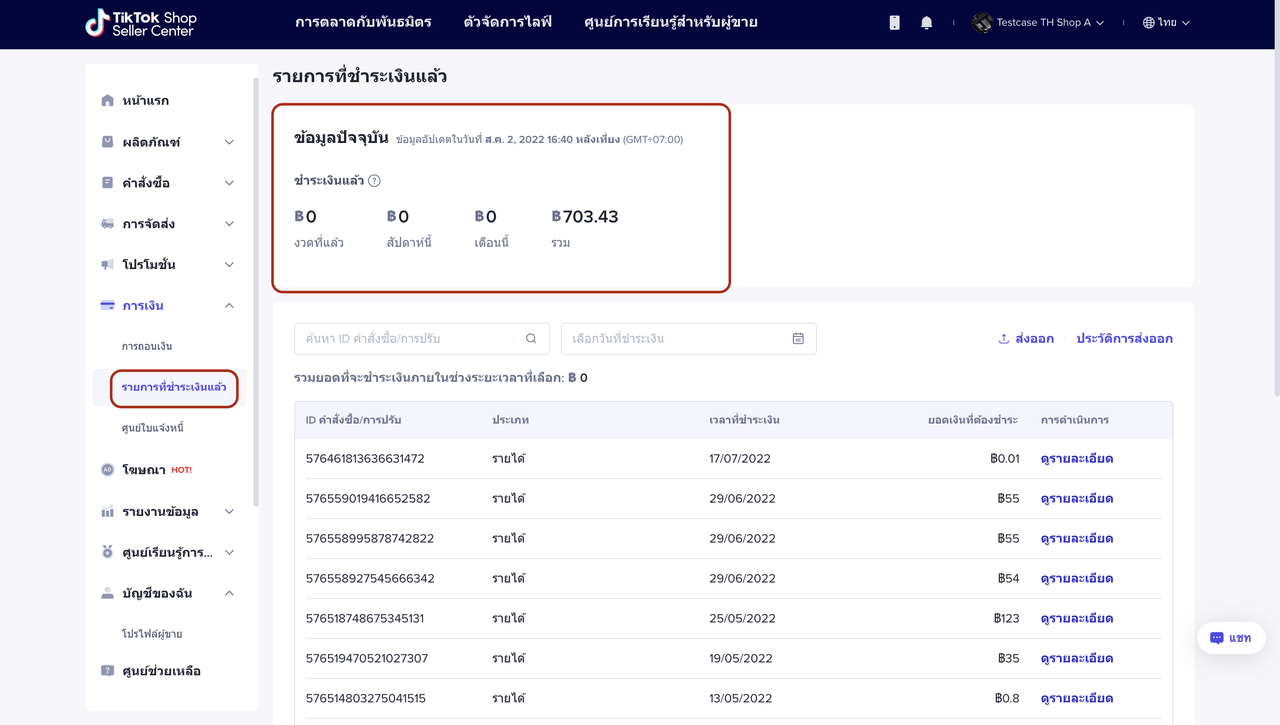Open the Testcase TH Shop A account dropdown
The height and width of the screenshot is (725, 1280).
pos(1040,23)
